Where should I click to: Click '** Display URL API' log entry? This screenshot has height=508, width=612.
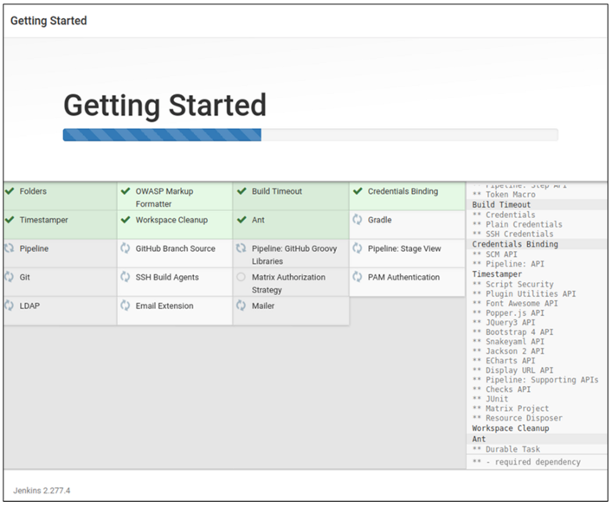513,370
